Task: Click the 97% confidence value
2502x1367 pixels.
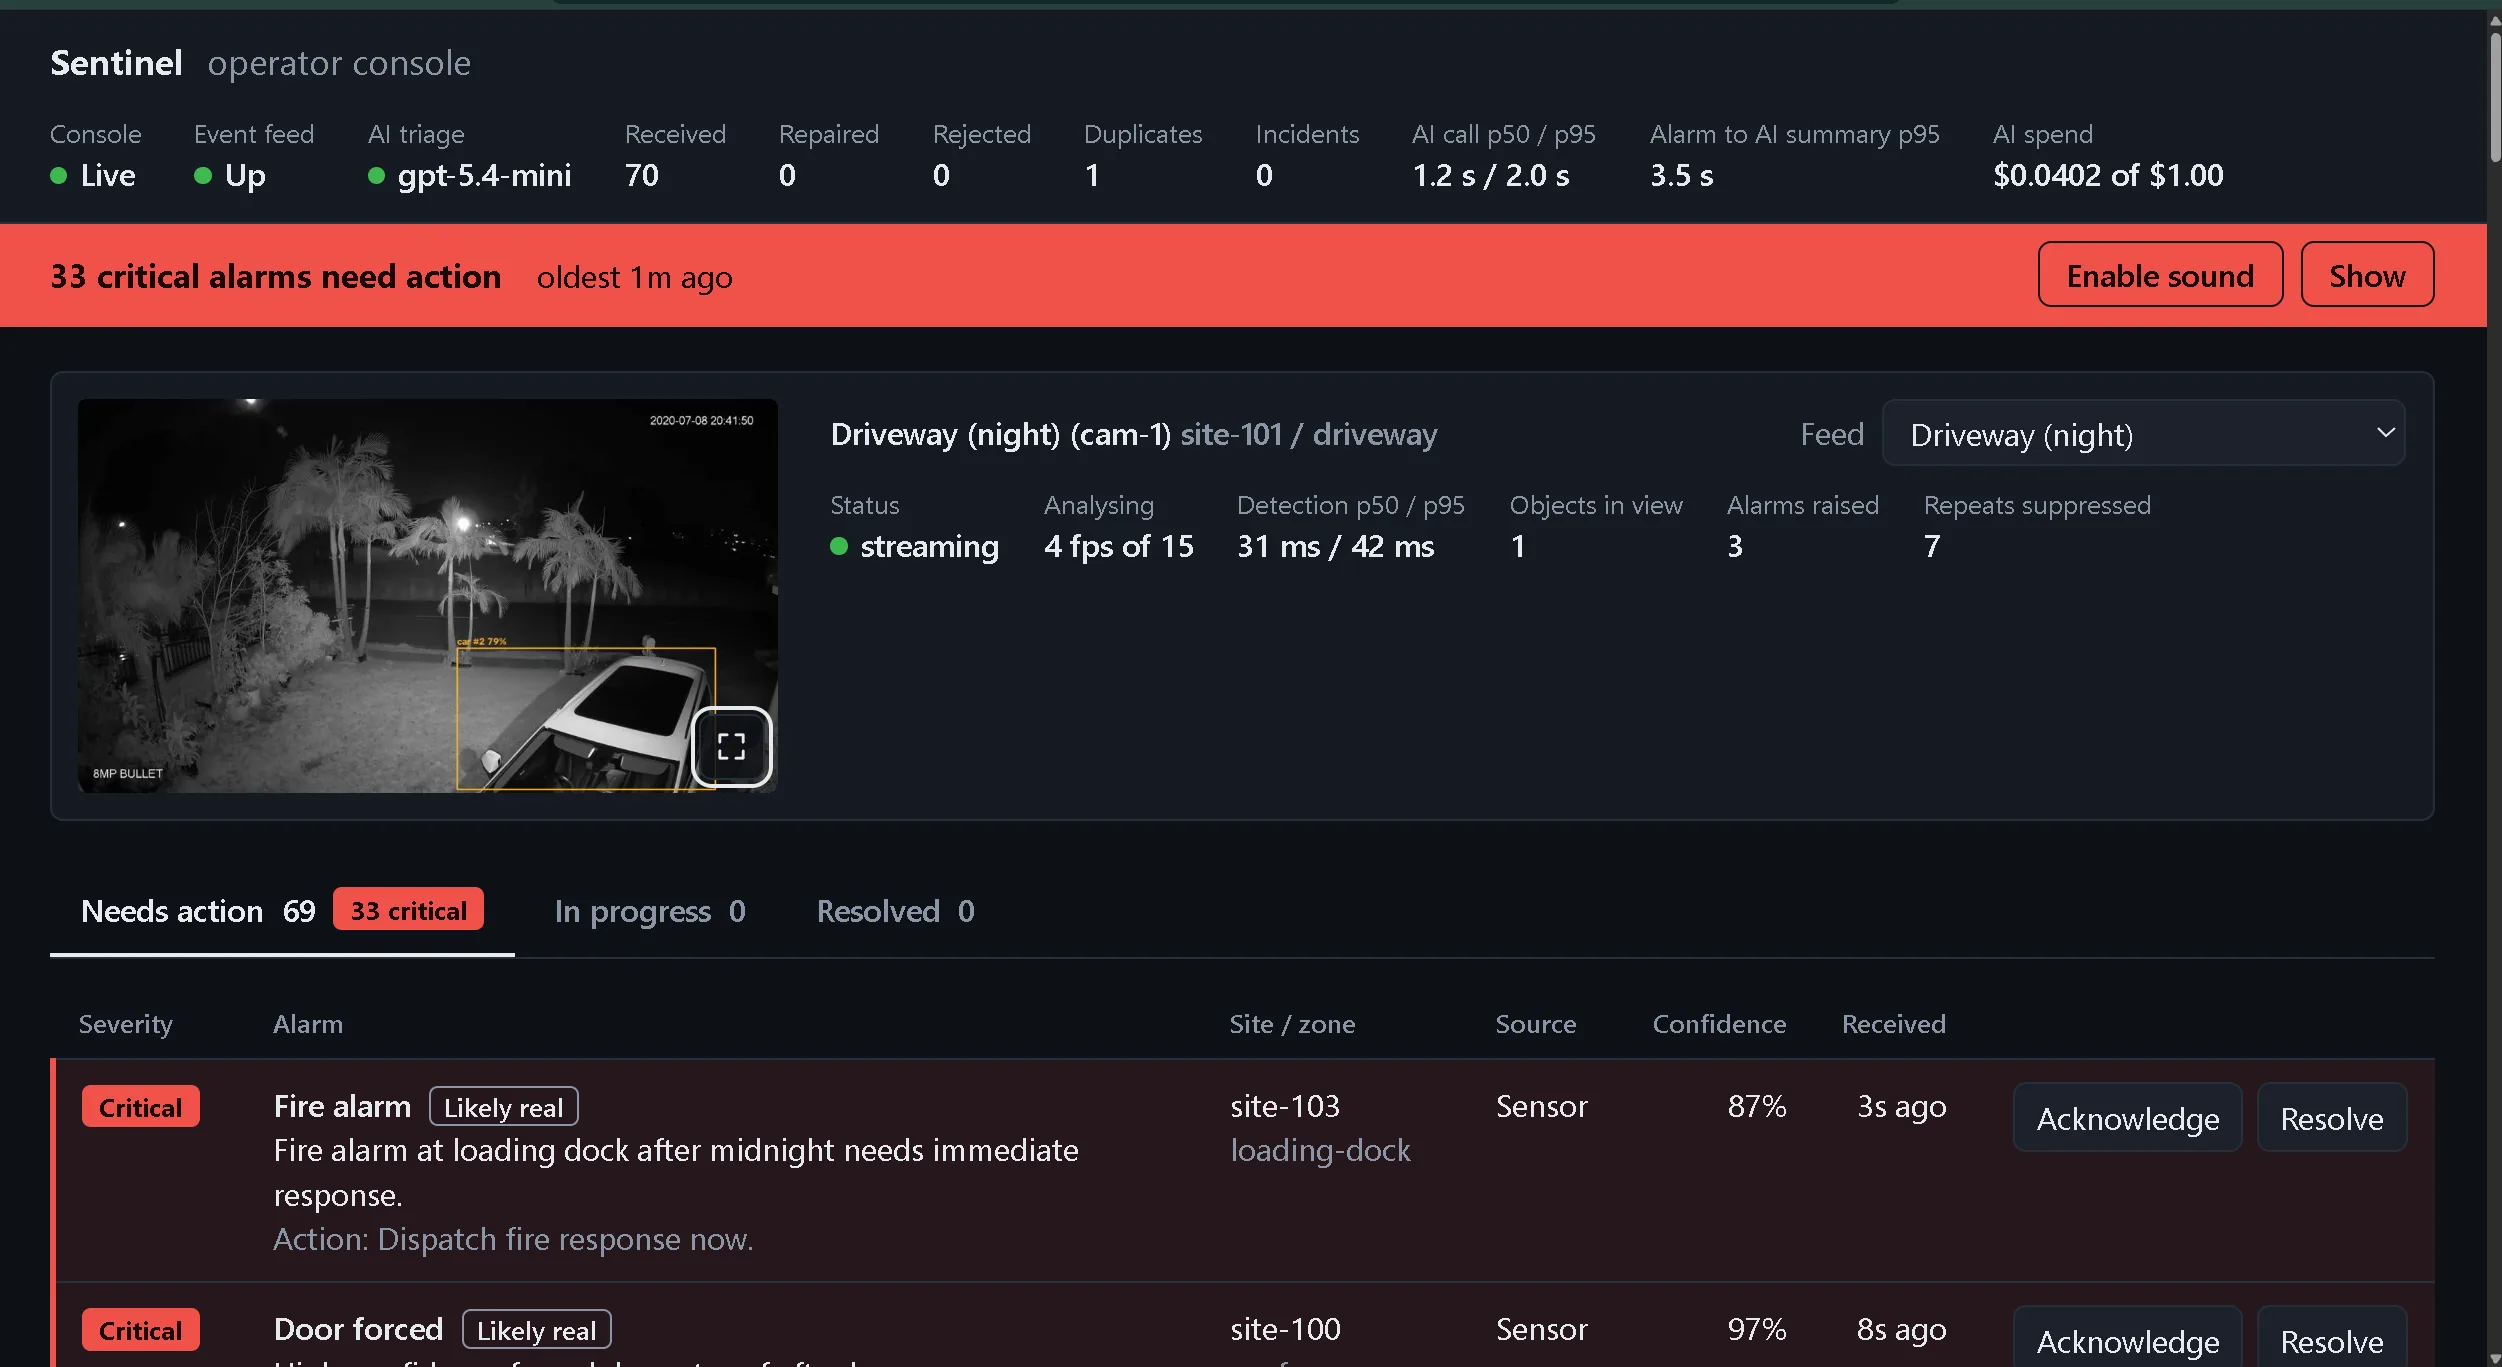Action: (1757, 1329)
